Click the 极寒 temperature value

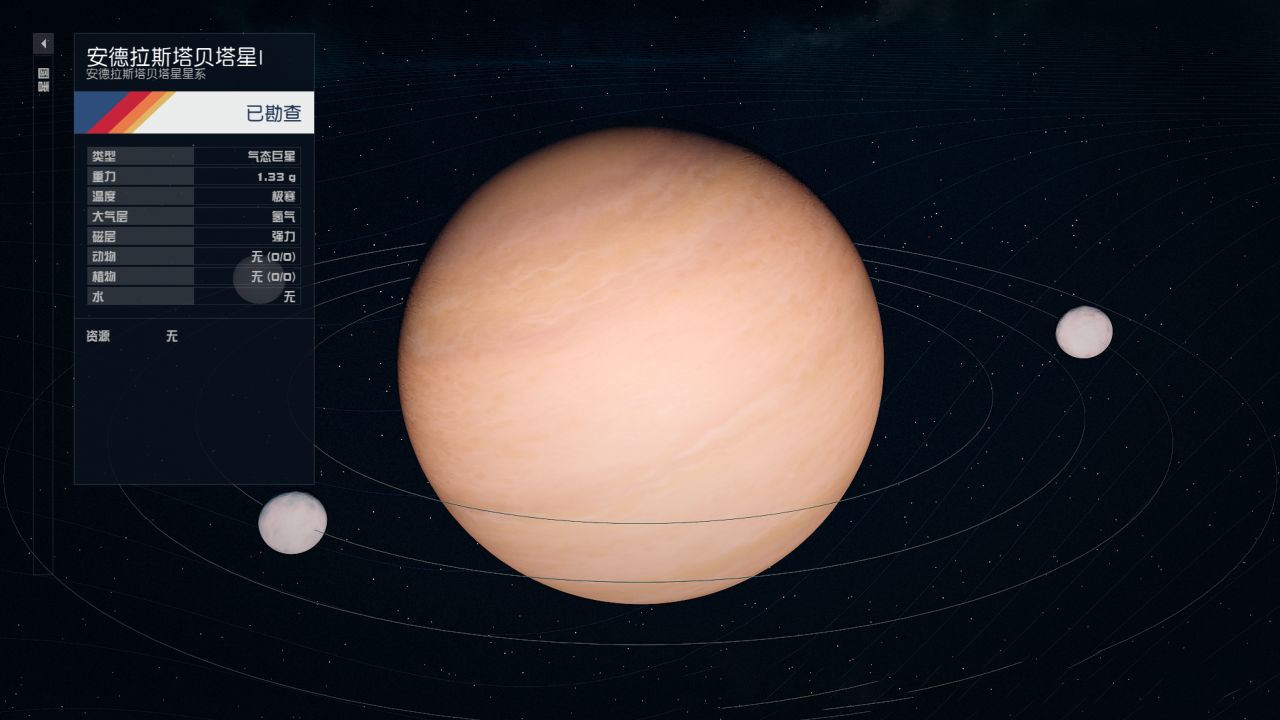[x=284, y=196]
